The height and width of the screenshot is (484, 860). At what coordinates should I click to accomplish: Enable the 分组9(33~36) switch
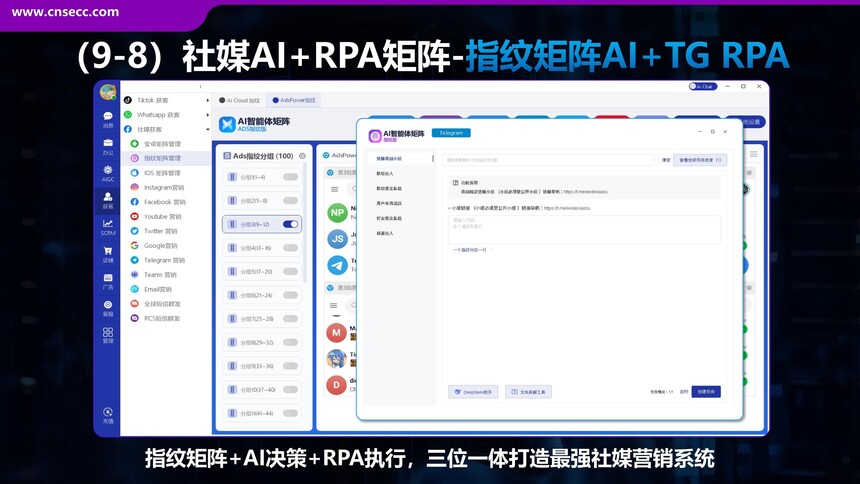[x=291, y=365]
